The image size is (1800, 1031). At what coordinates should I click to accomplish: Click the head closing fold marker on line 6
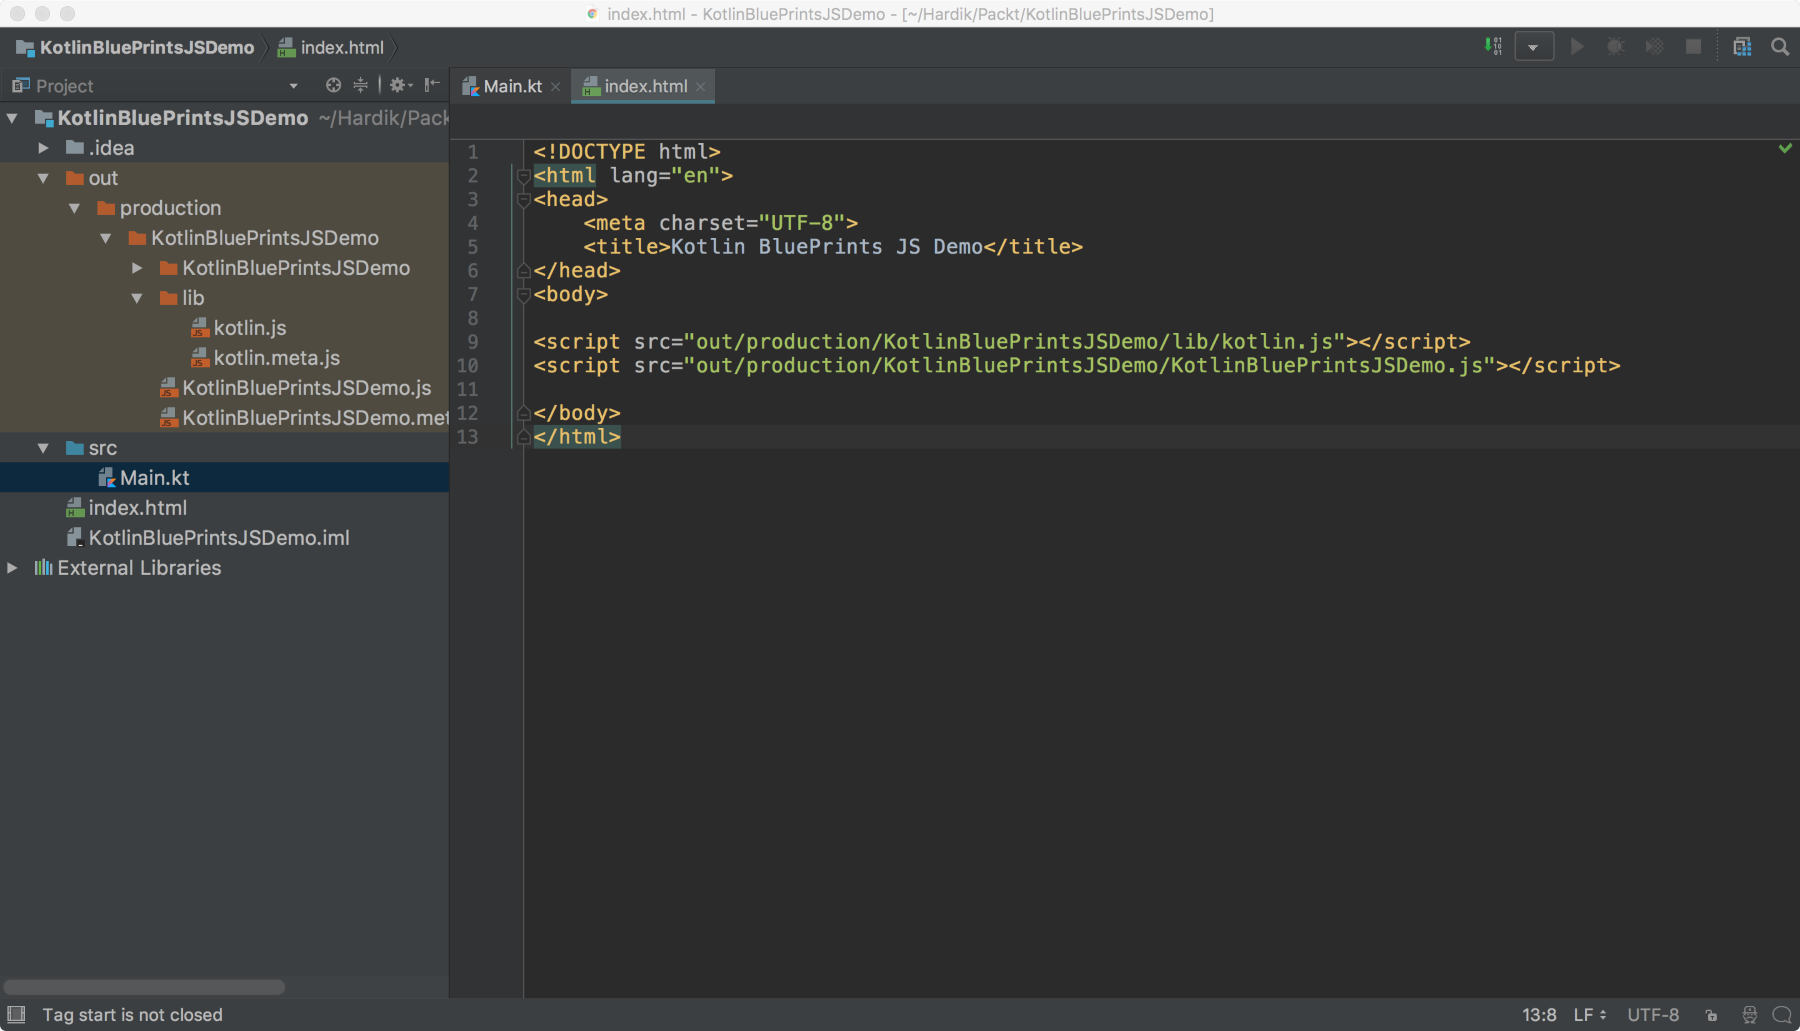(523, 271)
